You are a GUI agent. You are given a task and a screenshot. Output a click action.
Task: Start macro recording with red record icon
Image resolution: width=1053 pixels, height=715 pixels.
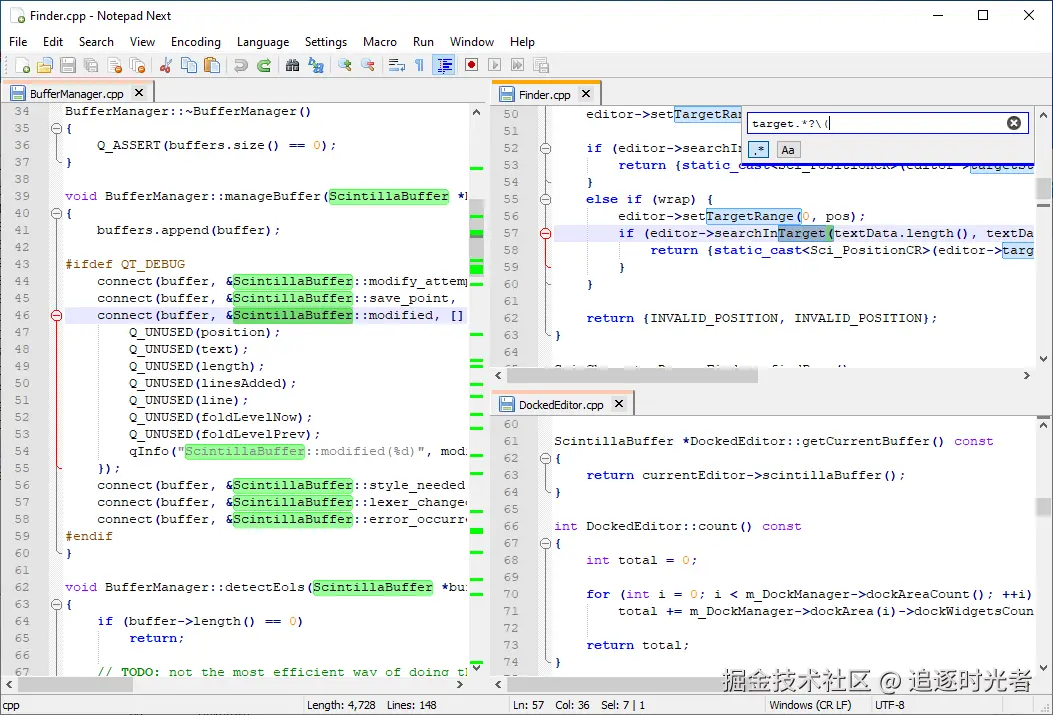point(471,65)
